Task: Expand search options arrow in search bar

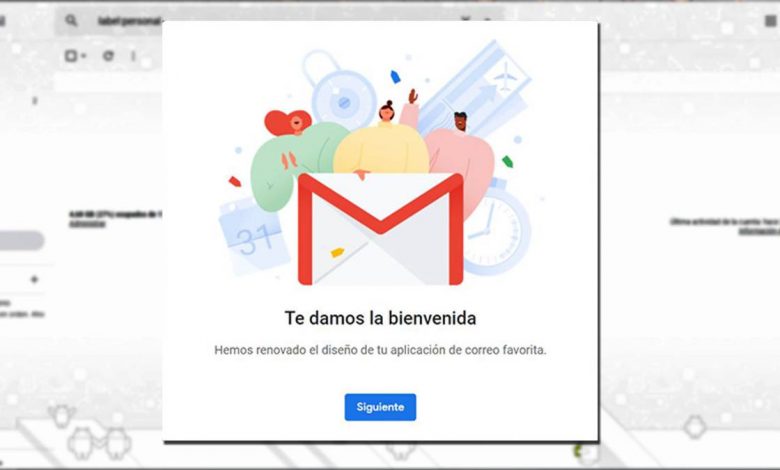Action: click(x=466, y=20)
